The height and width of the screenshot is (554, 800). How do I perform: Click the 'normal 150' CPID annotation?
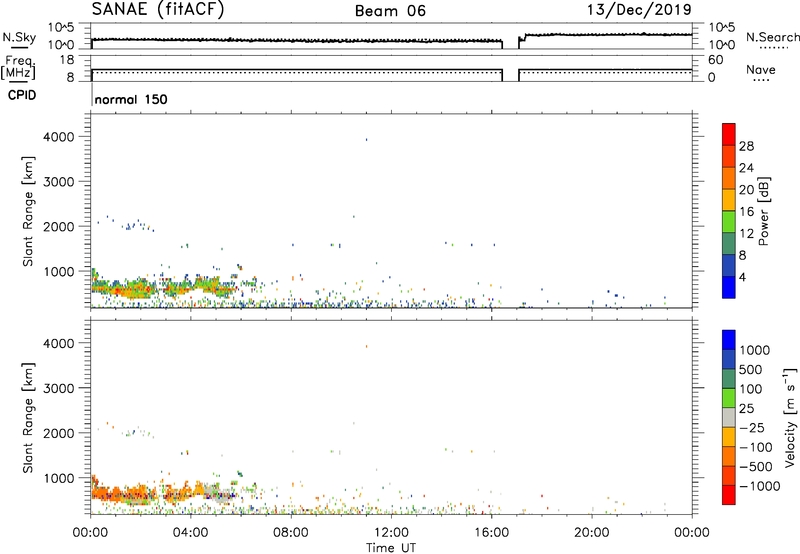(x=131, y=99)
